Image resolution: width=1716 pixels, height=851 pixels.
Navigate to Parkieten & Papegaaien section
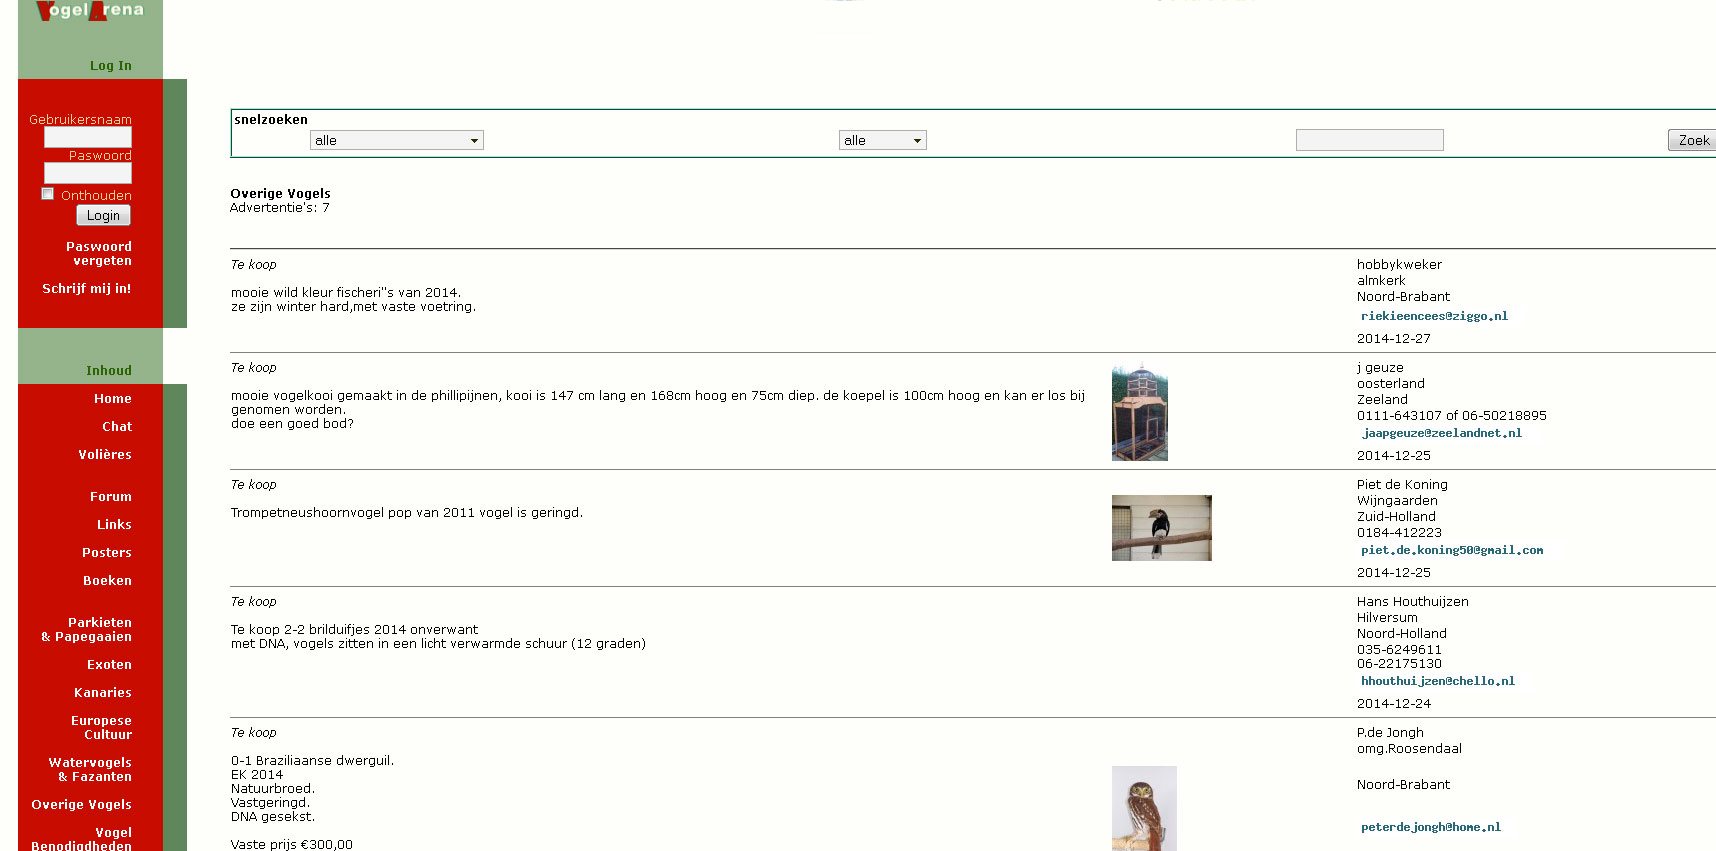click(x=87, y=630)
